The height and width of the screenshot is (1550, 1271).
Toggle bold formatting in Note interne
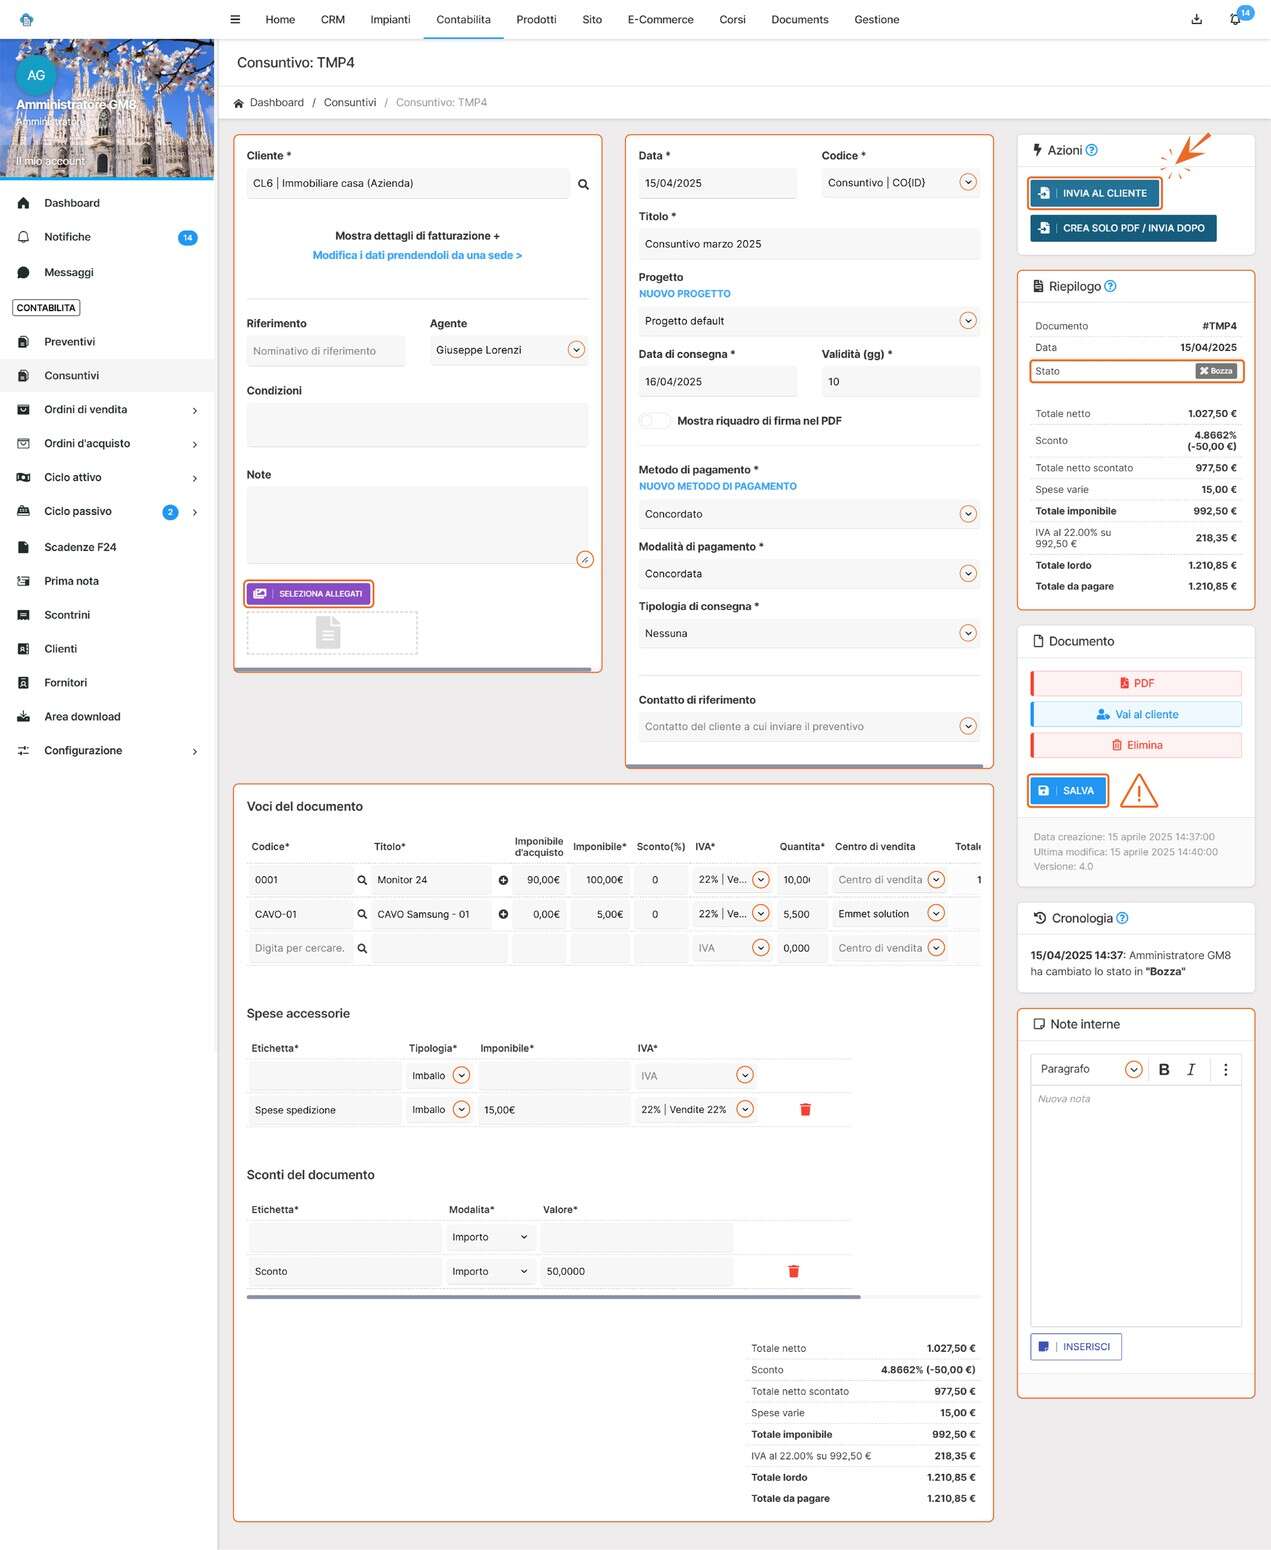[1163, 1070]
